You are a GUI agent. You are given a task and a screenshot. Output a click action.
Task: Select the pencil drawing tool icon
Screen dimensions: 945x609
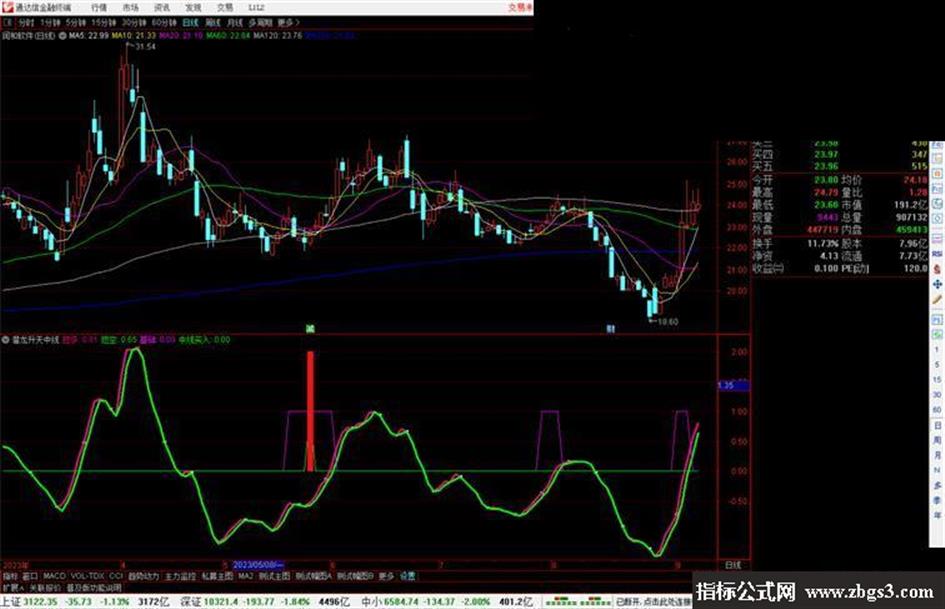click(937, 300)
